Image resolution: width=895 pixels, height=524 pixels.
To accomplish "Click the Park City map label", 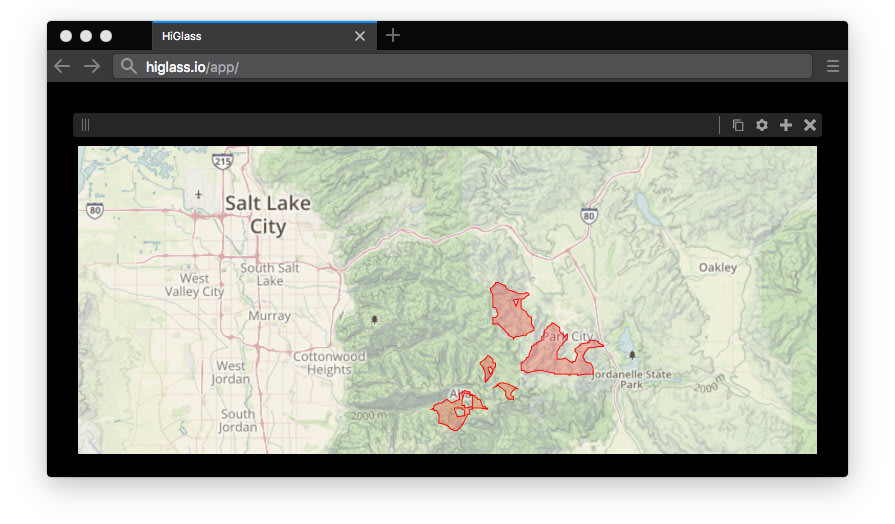I will pyautogui.click(x=567, y=336).
